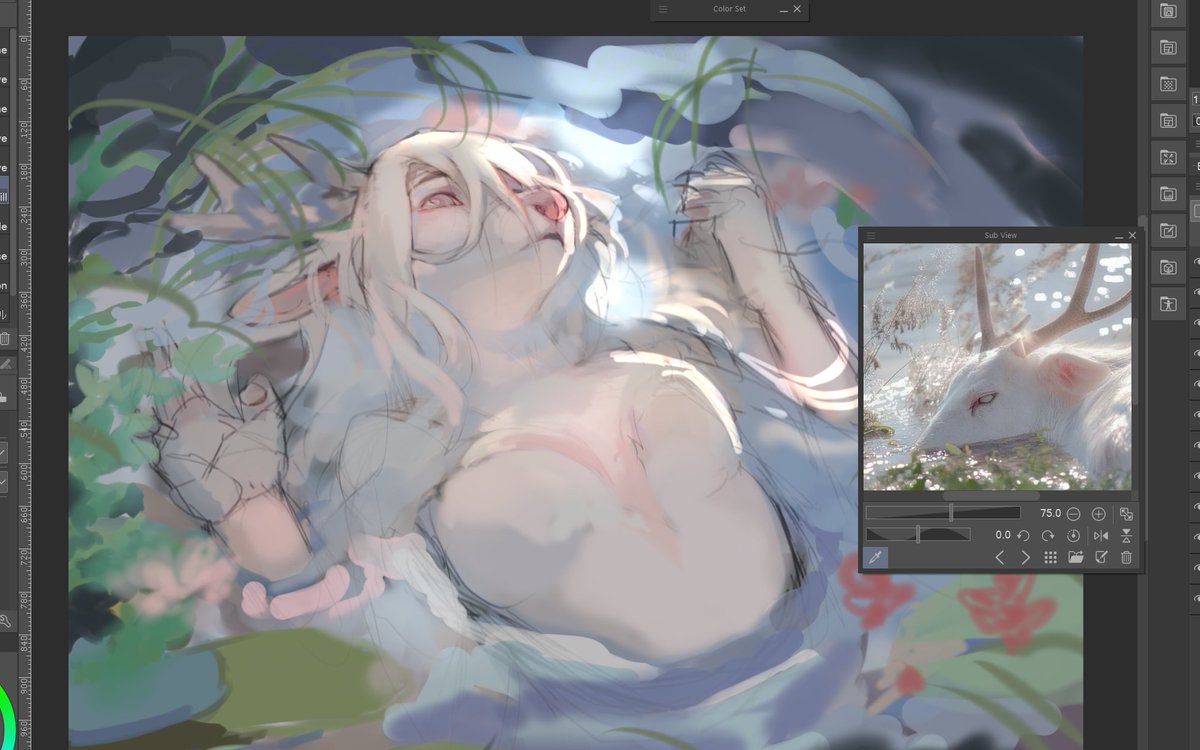Image resolution: width=1200 pixels, height=750 pixels.
Task: Click the Sub View rotation slider
Action: (918, 535)
